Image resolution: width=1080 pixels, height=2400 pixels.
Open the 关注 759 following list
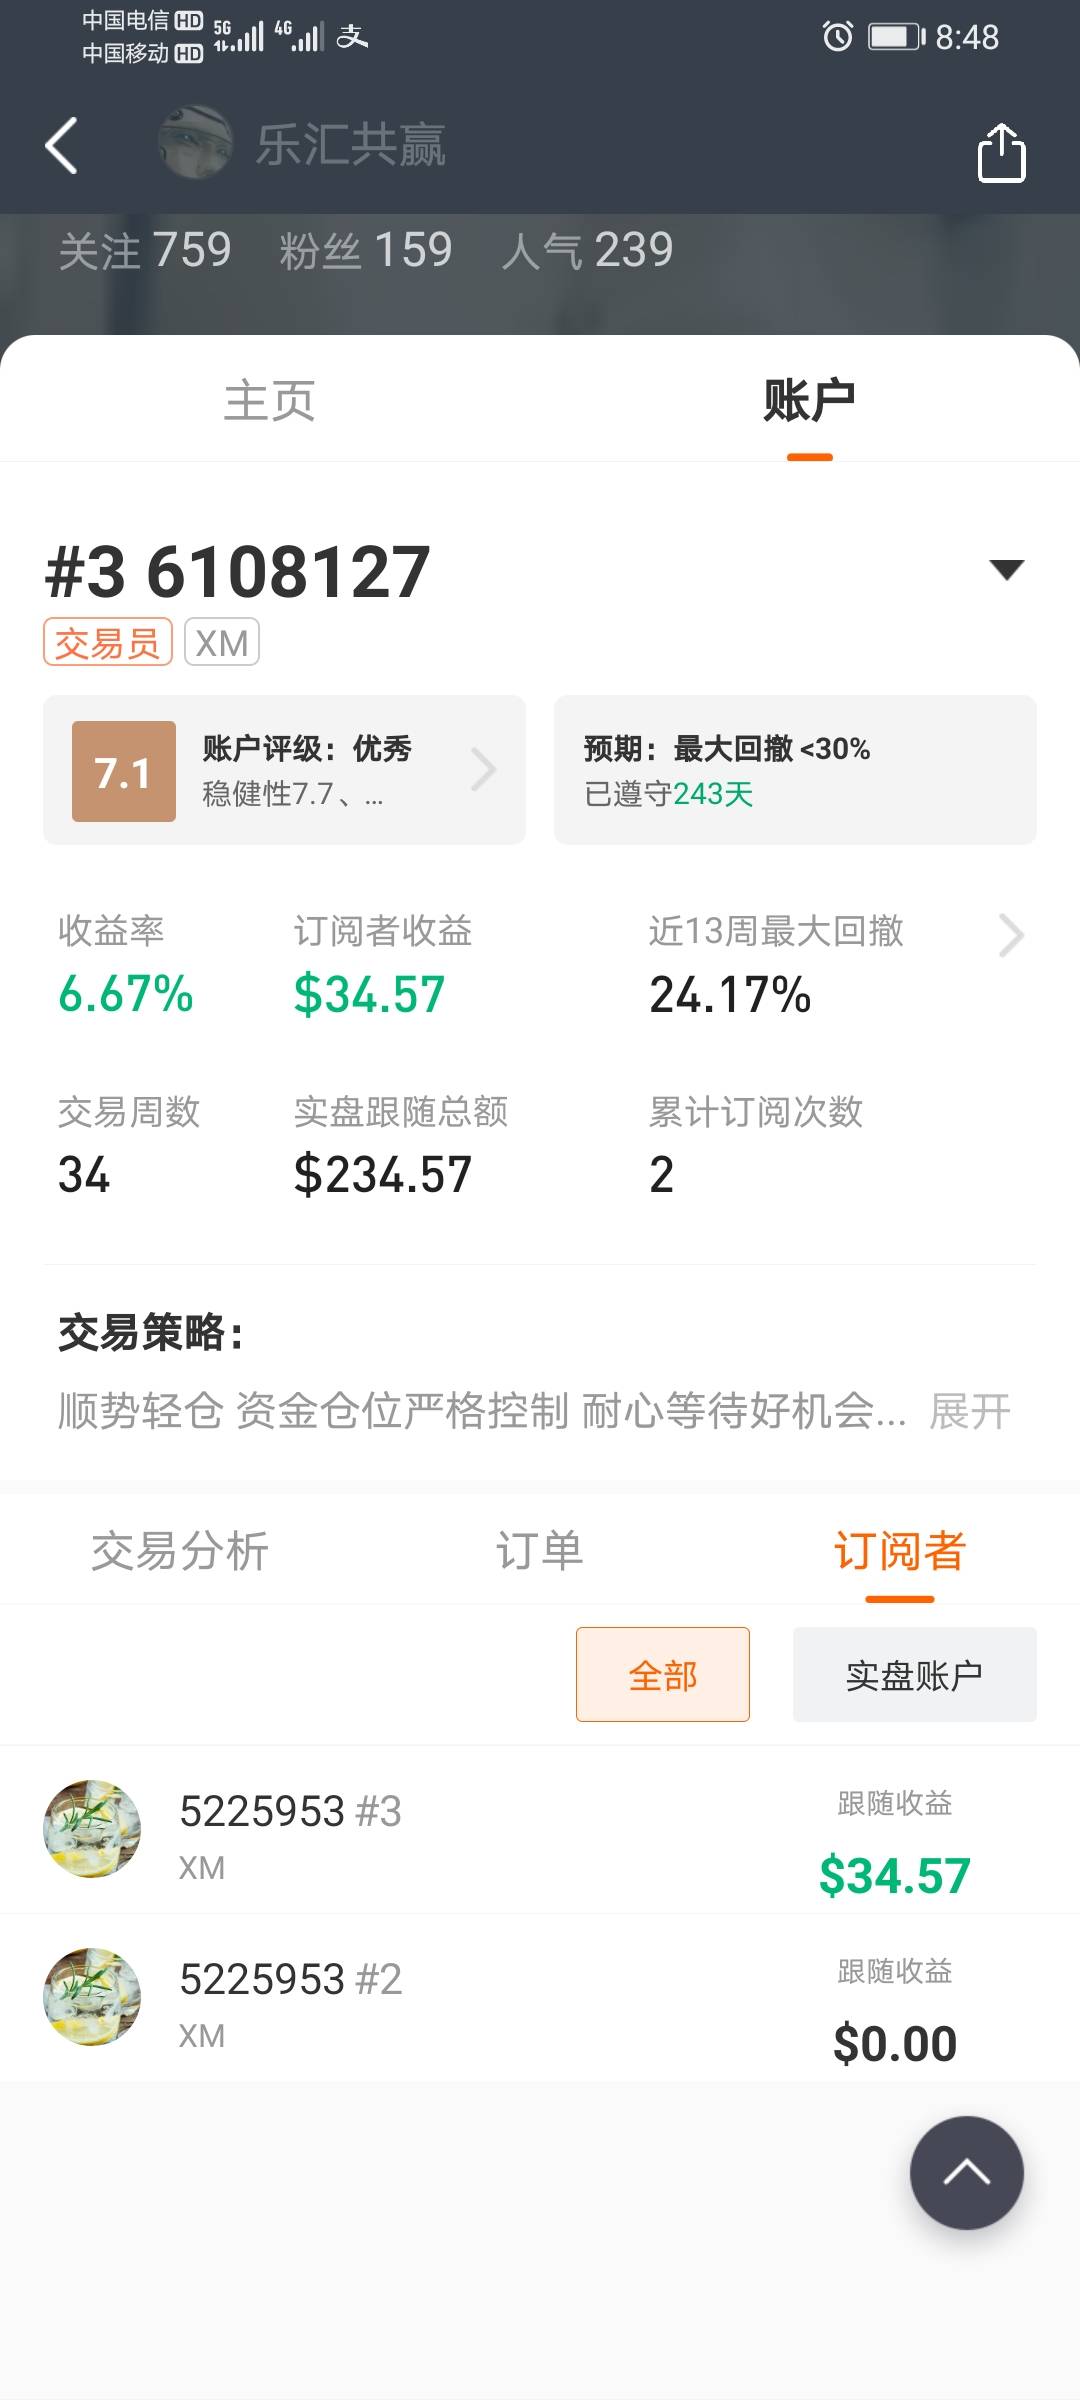[145, 250]
